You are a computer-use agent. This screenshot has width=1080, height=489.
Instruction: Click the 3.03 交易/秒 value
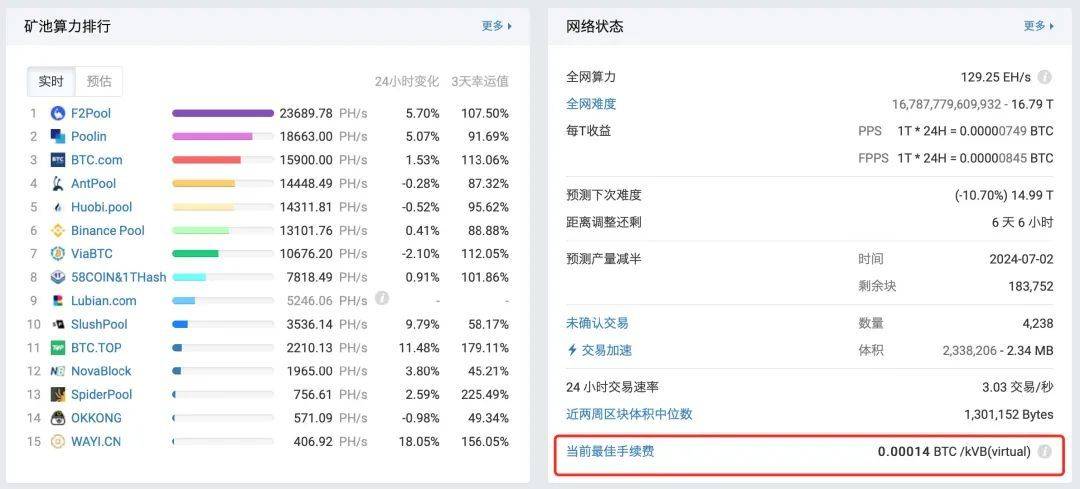1018,388
